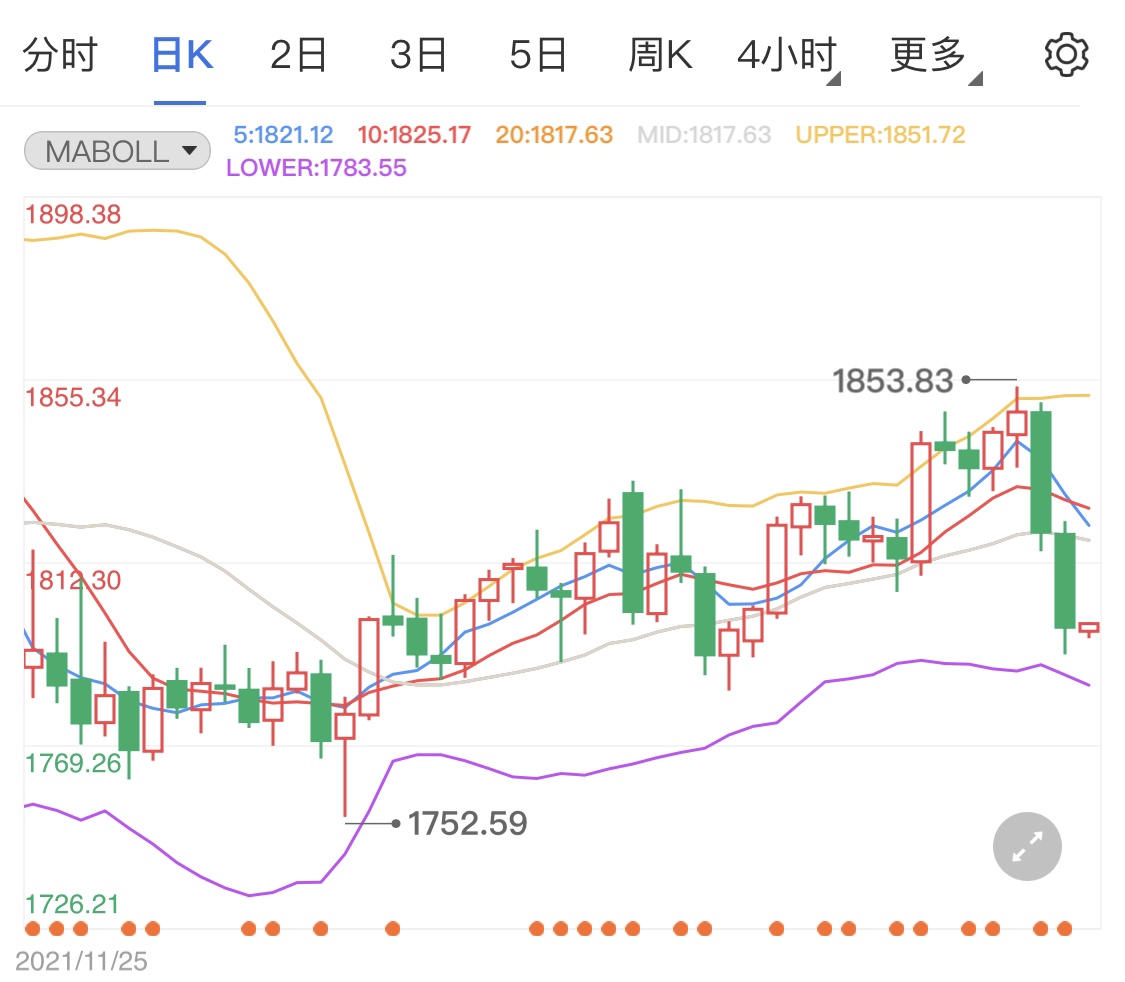Click the MID:1817.63 indicator value
This screenshot has width=1125, height=982.
[704, 135]
